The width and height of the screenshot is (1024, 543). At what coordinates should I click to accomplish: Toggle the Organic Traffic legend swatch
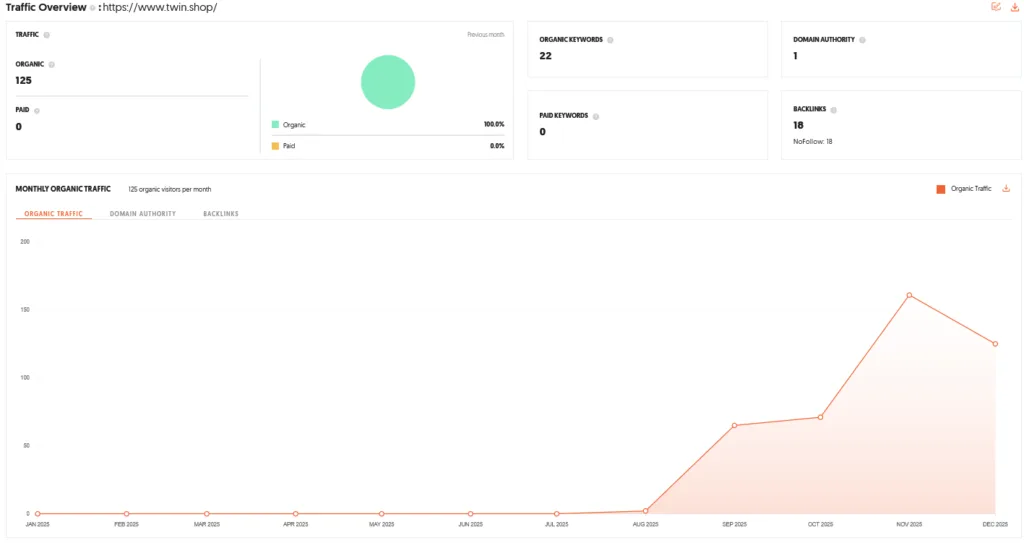pyautogui.click(x=941, y=189)
